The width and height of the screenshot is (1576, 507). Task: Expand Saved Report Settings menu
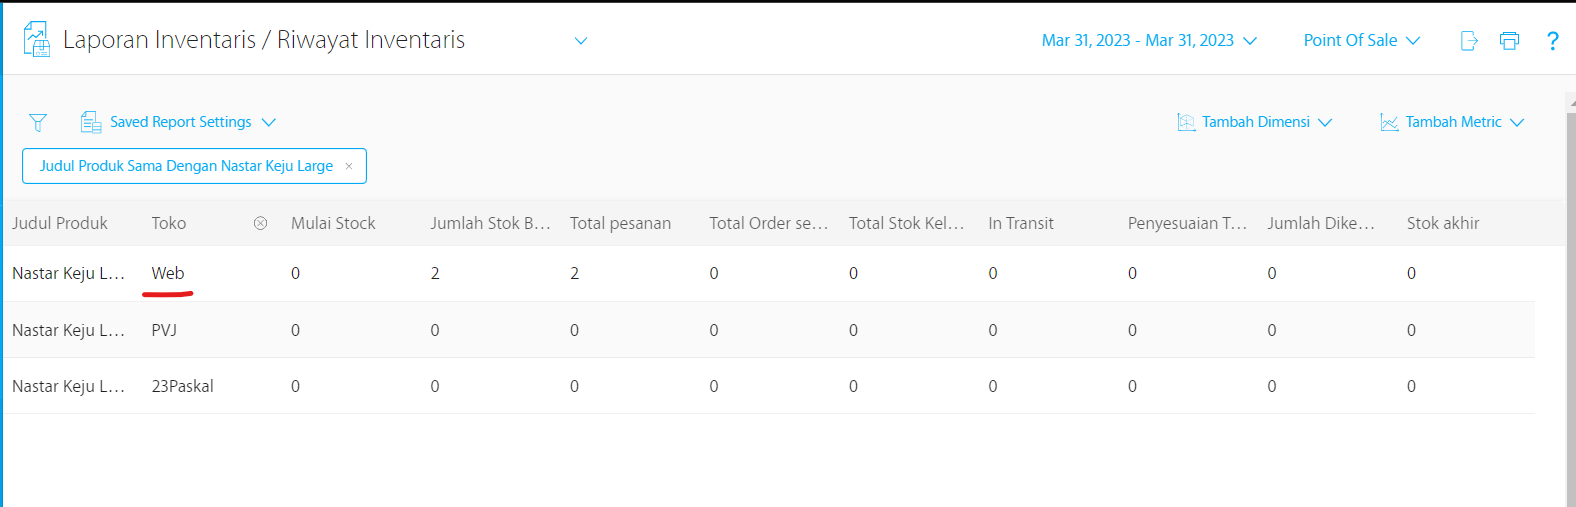click(x=268, y=122)
